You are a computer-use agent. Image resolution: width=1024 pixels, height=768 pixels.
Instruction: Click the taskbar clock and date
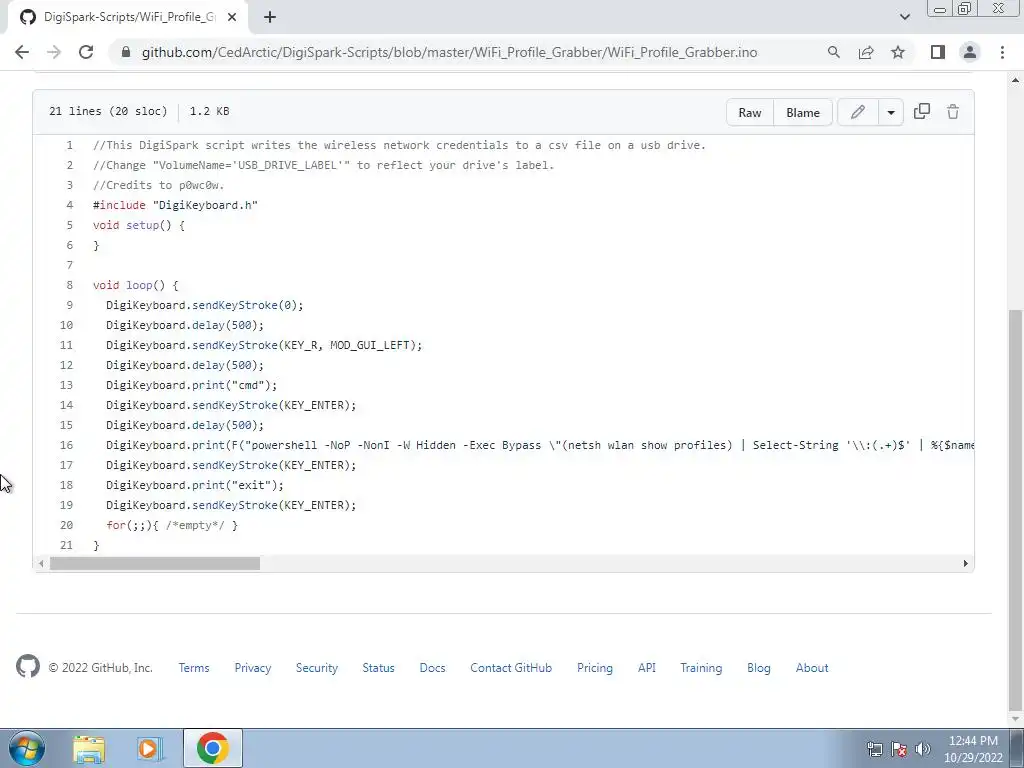[x=973, y=749]
